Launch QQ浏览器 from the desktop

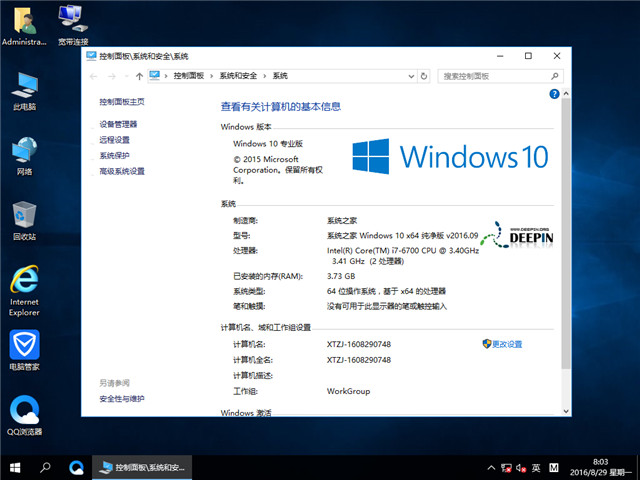point(24,412)
